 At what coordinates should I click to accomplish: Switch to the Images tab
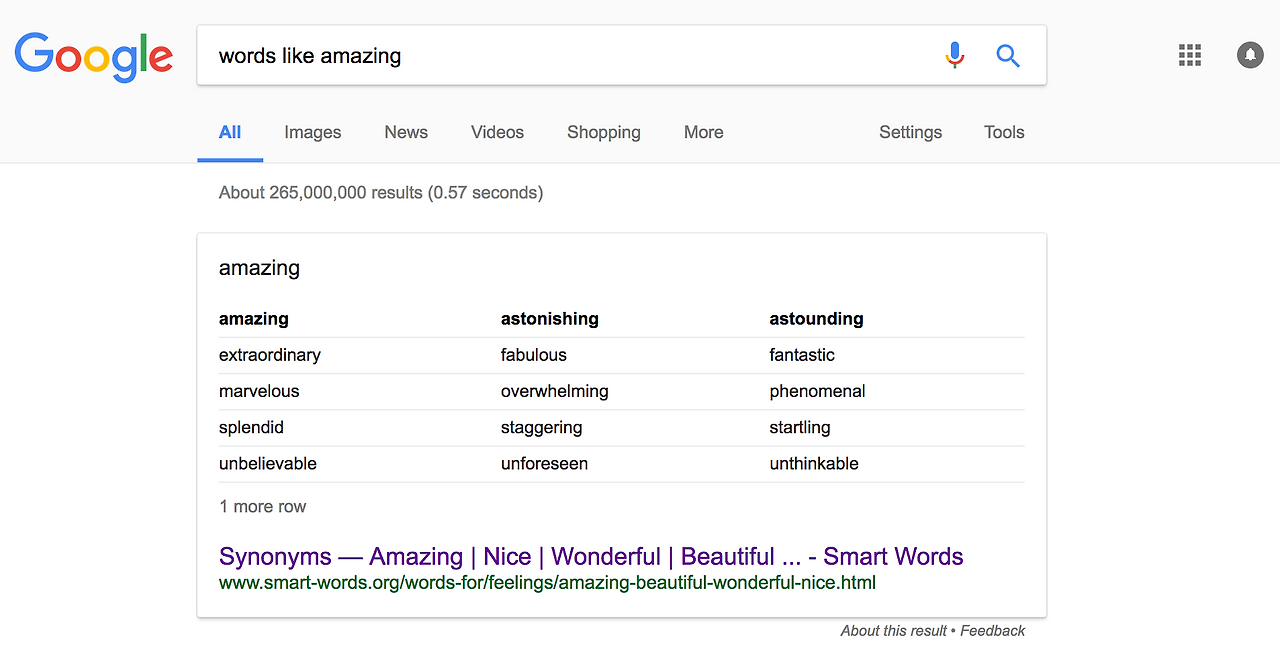pos(312,132)
